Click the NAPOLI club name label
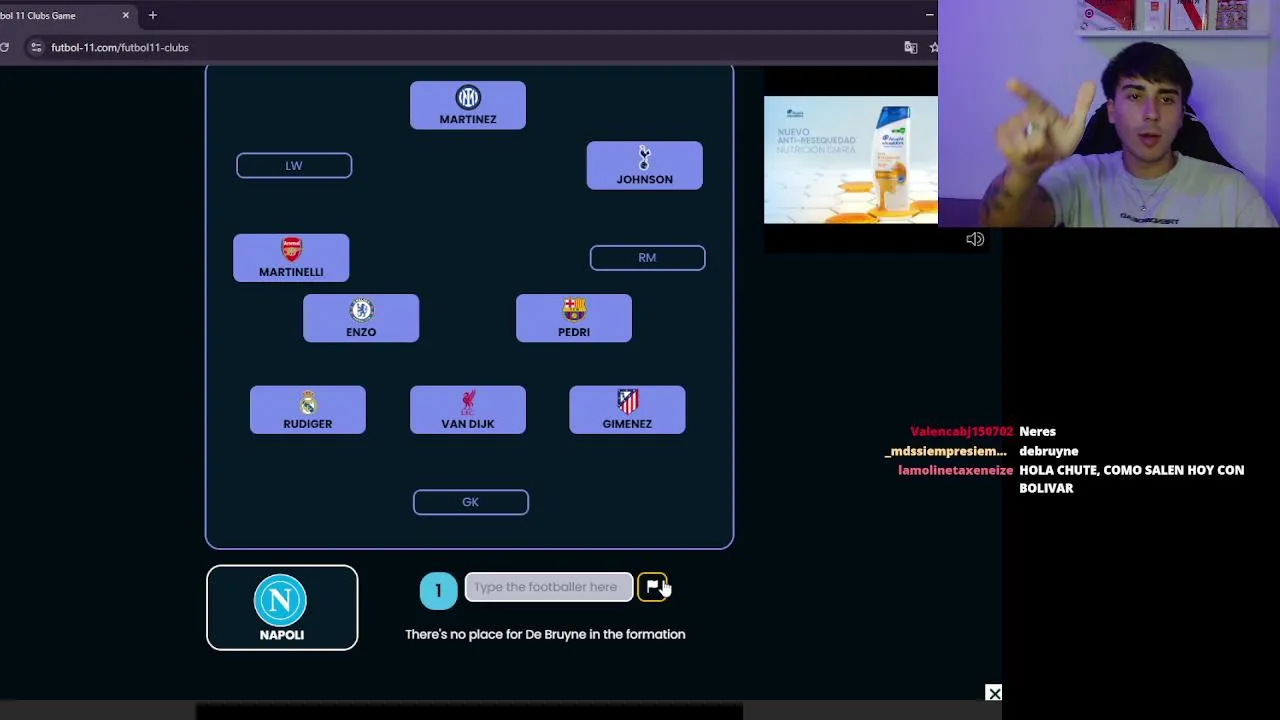The image size is (1280, 720). [x=281, y=635]
